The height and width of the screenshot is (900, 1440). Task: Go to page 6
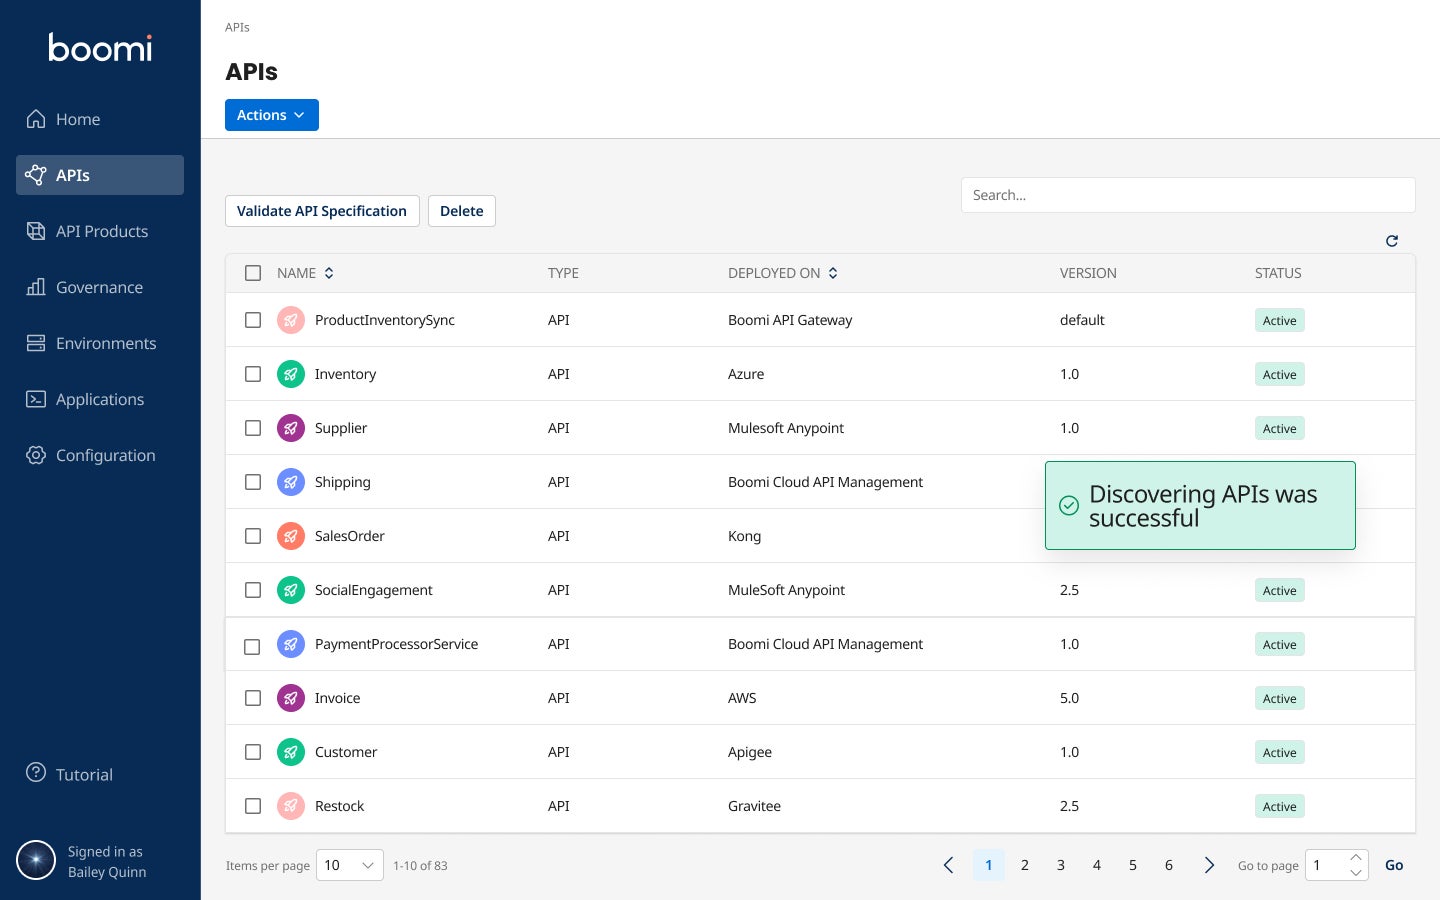1169,865
